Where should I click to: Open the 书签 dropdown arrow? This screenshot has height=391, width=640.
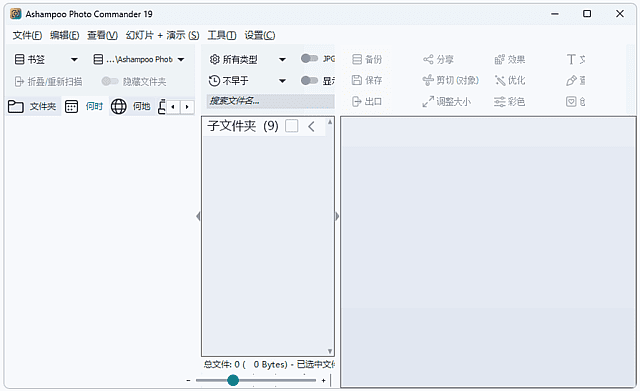coord(74,60)
